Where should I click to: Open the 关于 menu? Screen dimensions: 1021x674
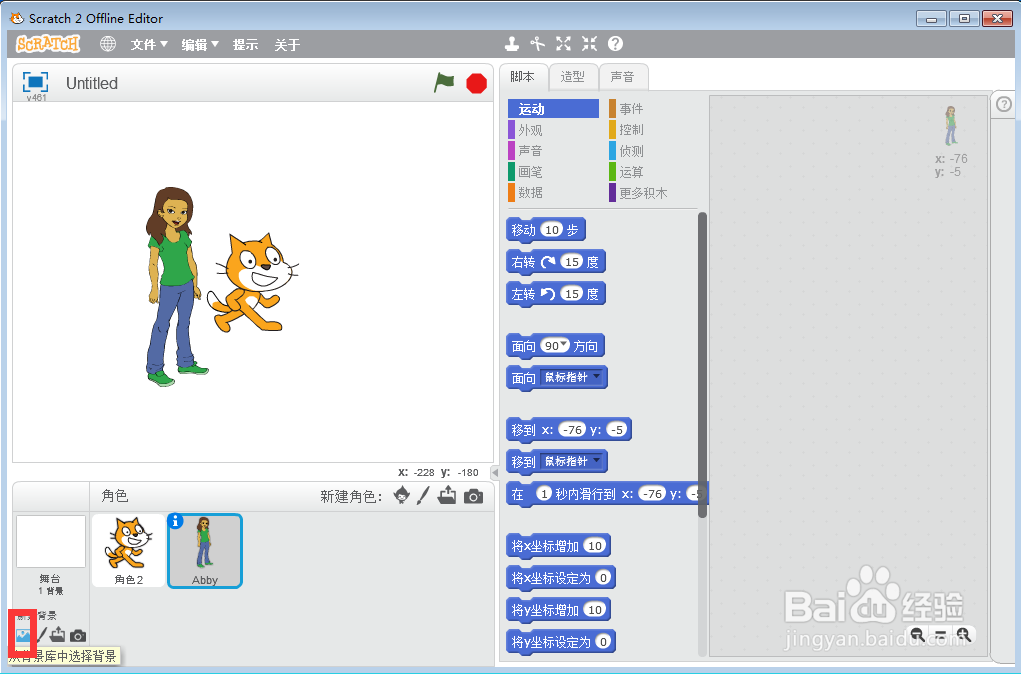coord(287,44)
